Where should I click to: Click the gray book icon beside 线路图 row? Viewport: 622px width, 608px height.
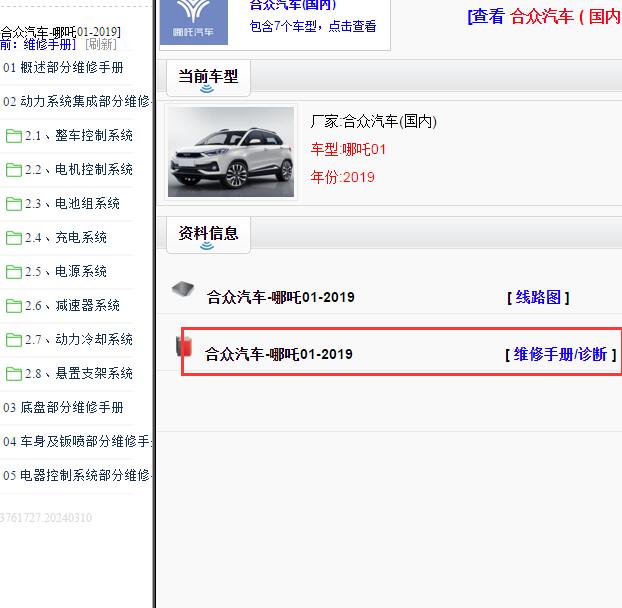[x=183, y=288]
